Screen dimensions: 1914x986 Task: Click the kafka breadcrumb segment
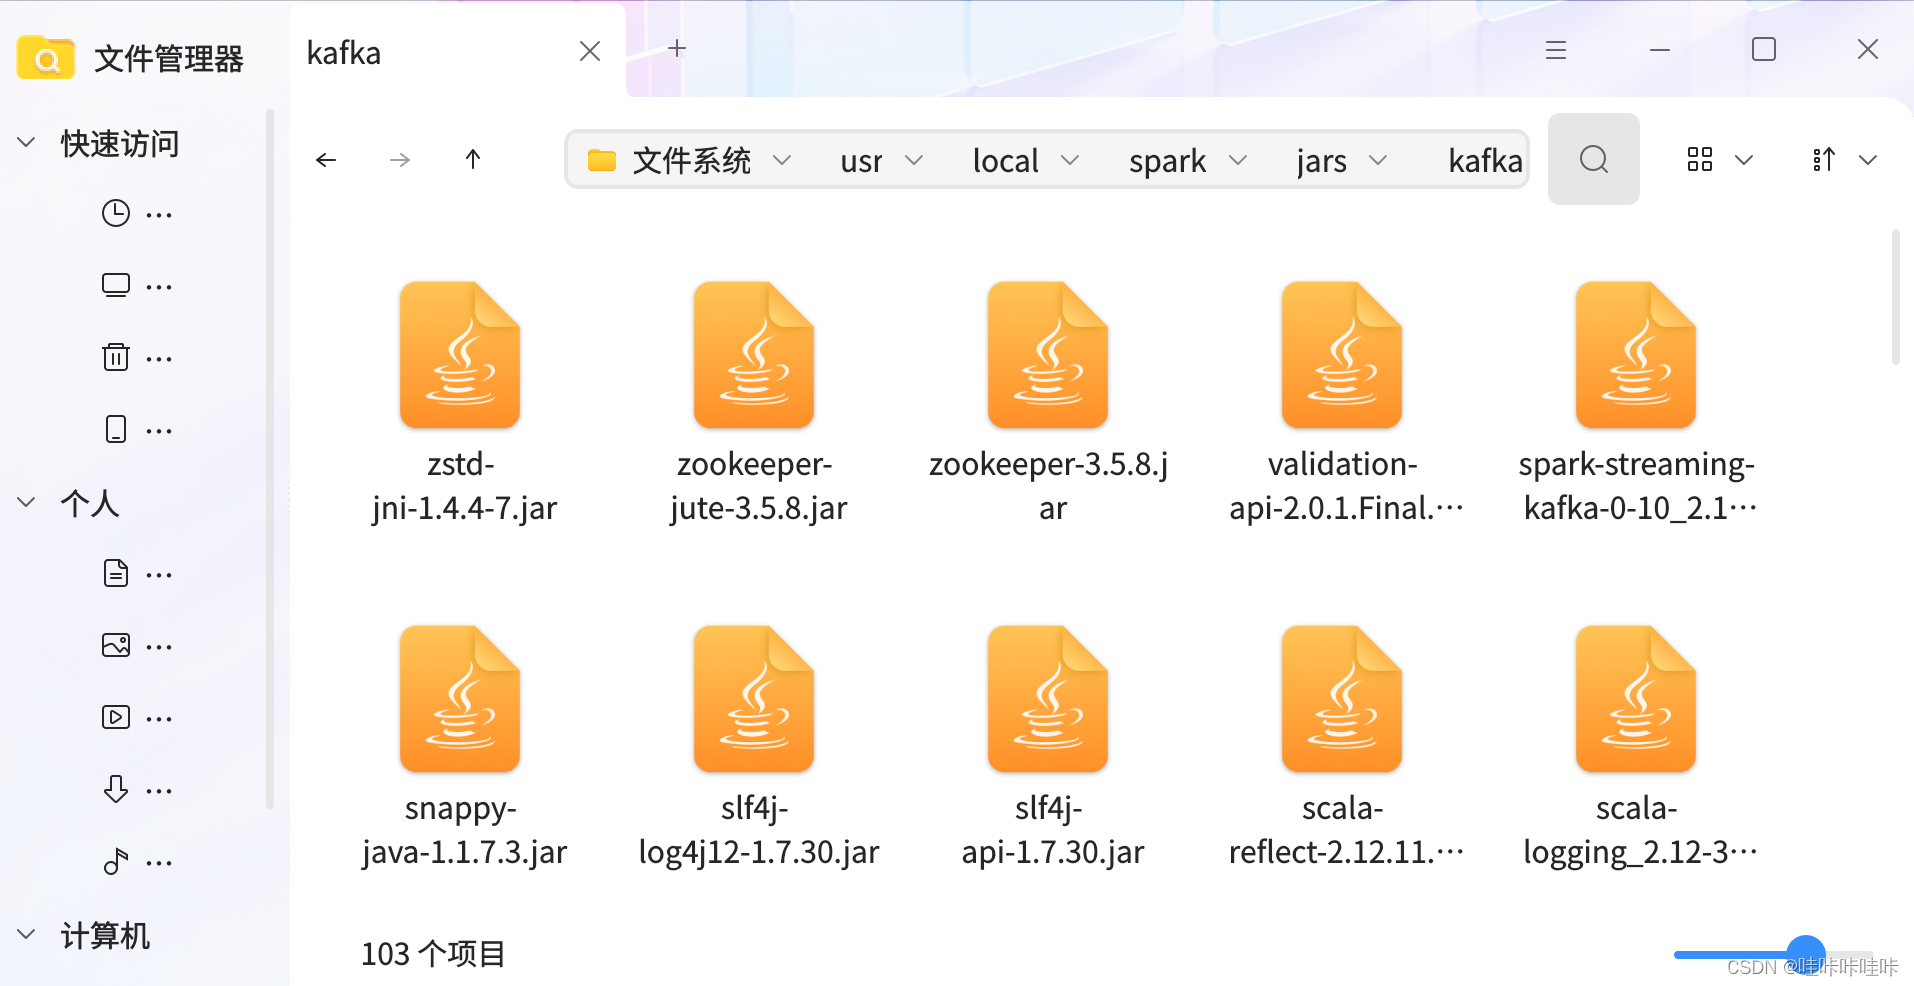point(1485,161)
